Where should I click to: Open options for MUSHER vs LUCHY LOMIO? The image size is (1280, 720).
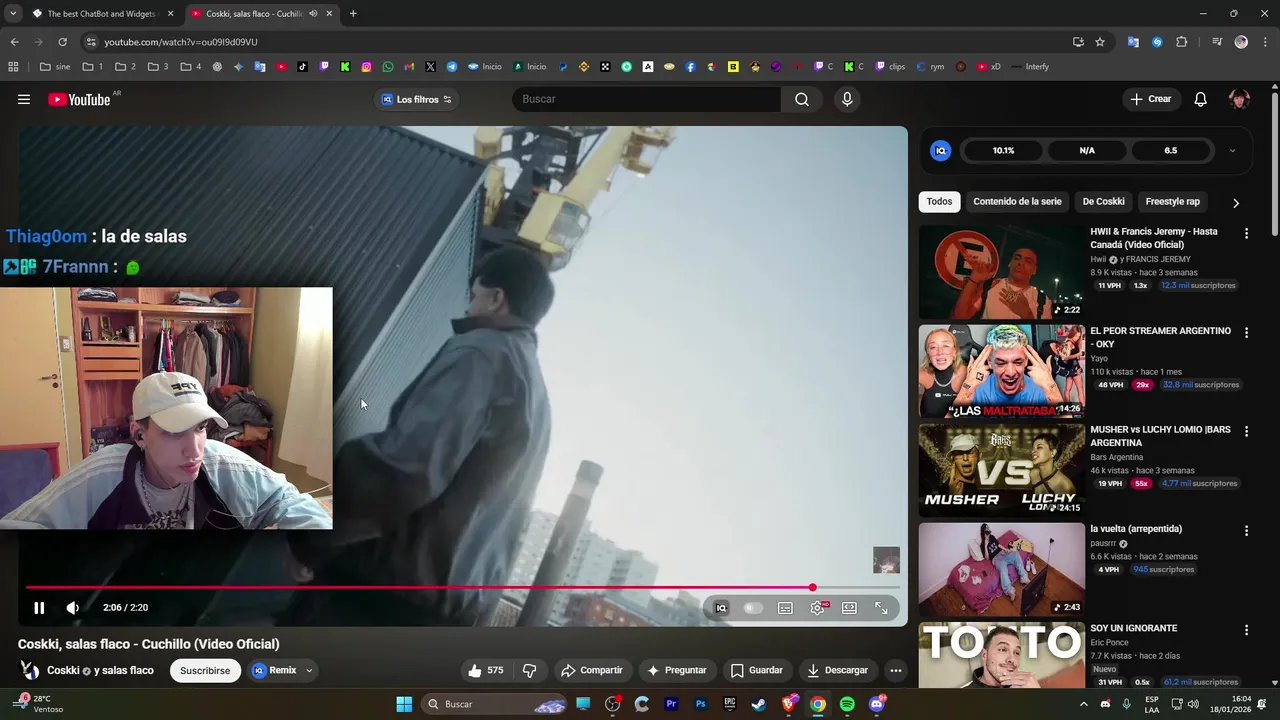[x=1246, y=431]
